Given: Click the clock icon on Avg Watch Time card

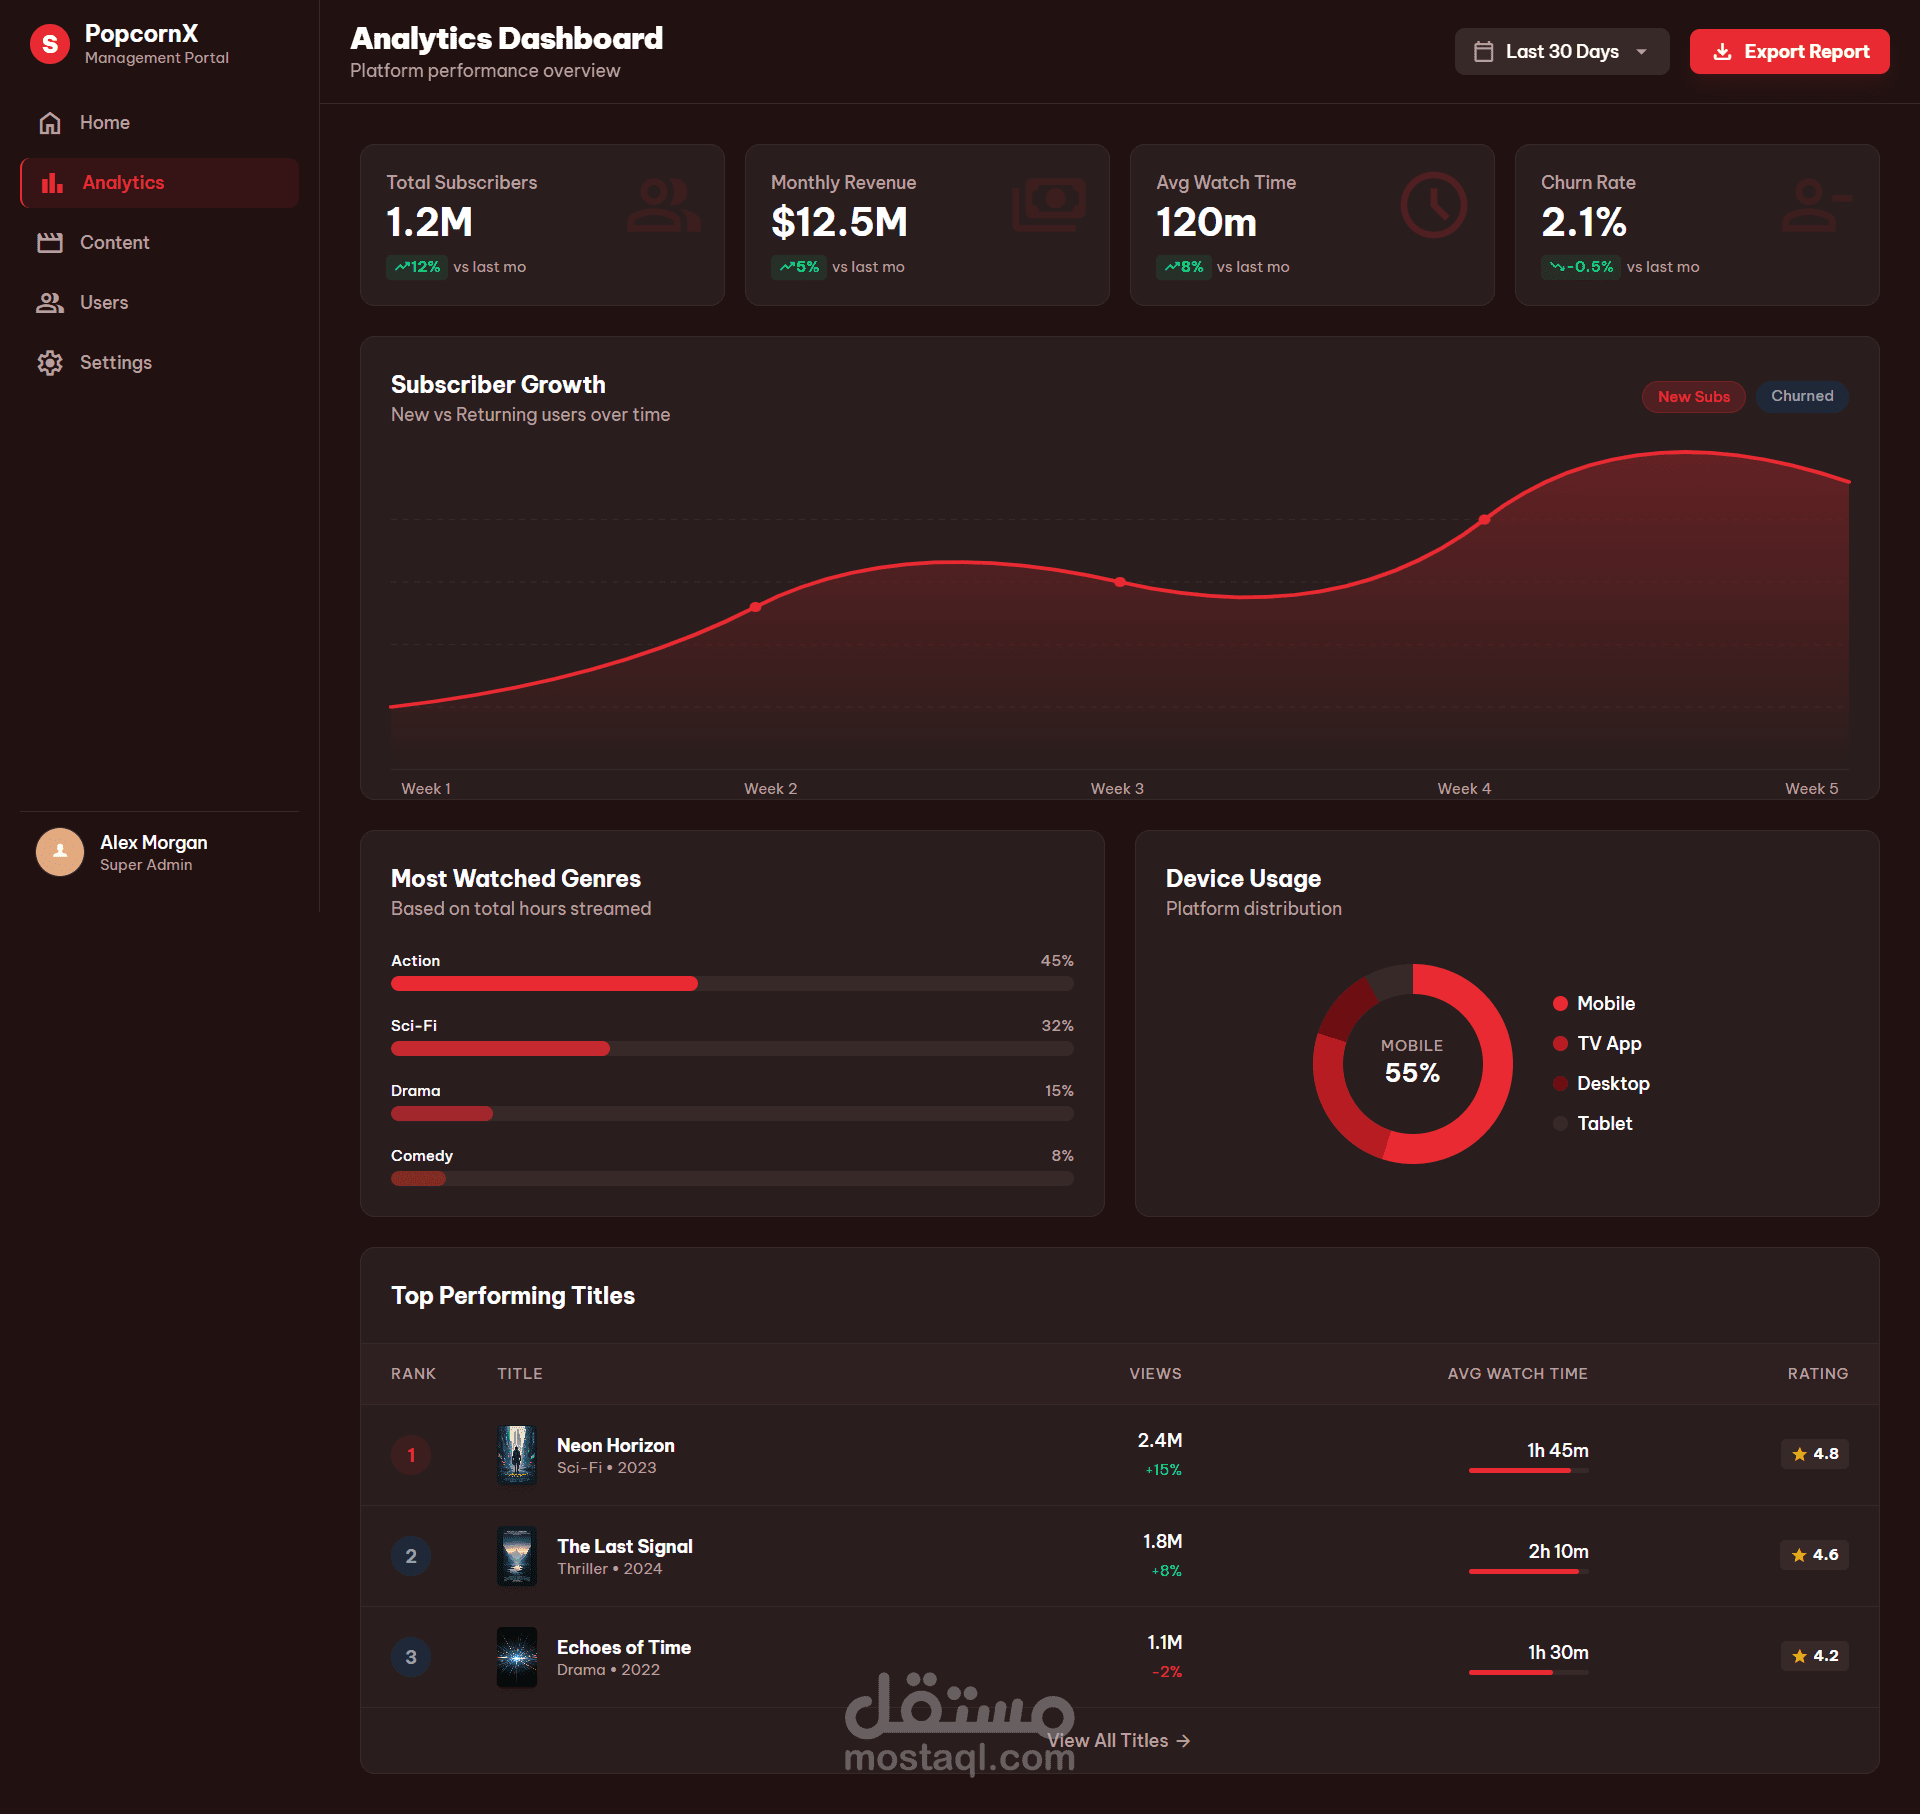Looking at the screenshot, I should tap(1433, 206).
